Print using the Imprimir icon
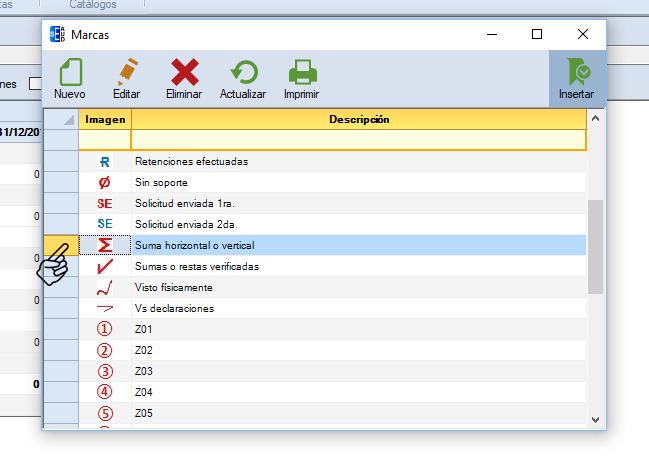Viewport: 649px width, 456px height. tap(301, 72)
